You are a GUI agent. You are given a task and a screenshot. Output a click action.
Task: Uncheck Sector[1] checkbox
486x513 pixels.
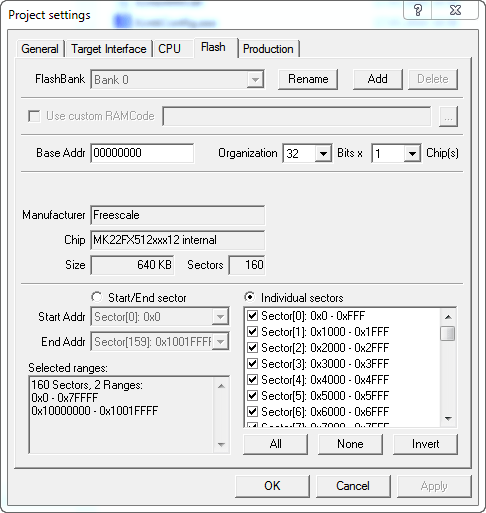252,331
